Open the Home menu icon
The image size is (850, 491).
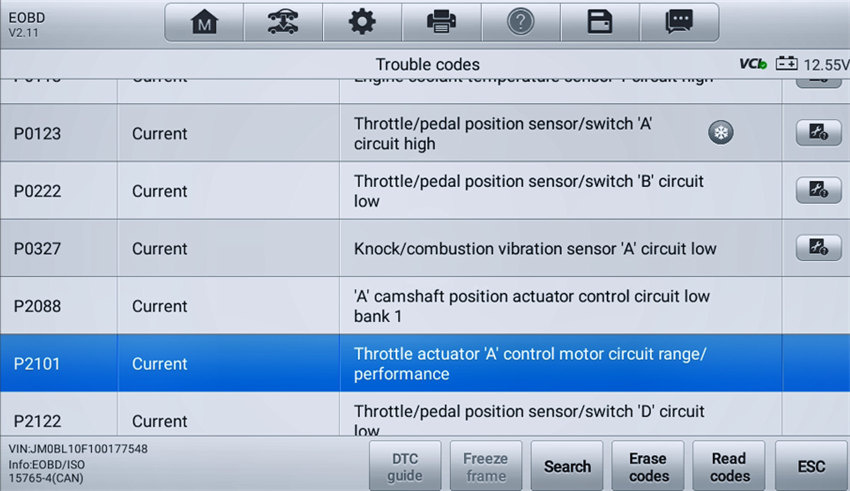(204, 22)
